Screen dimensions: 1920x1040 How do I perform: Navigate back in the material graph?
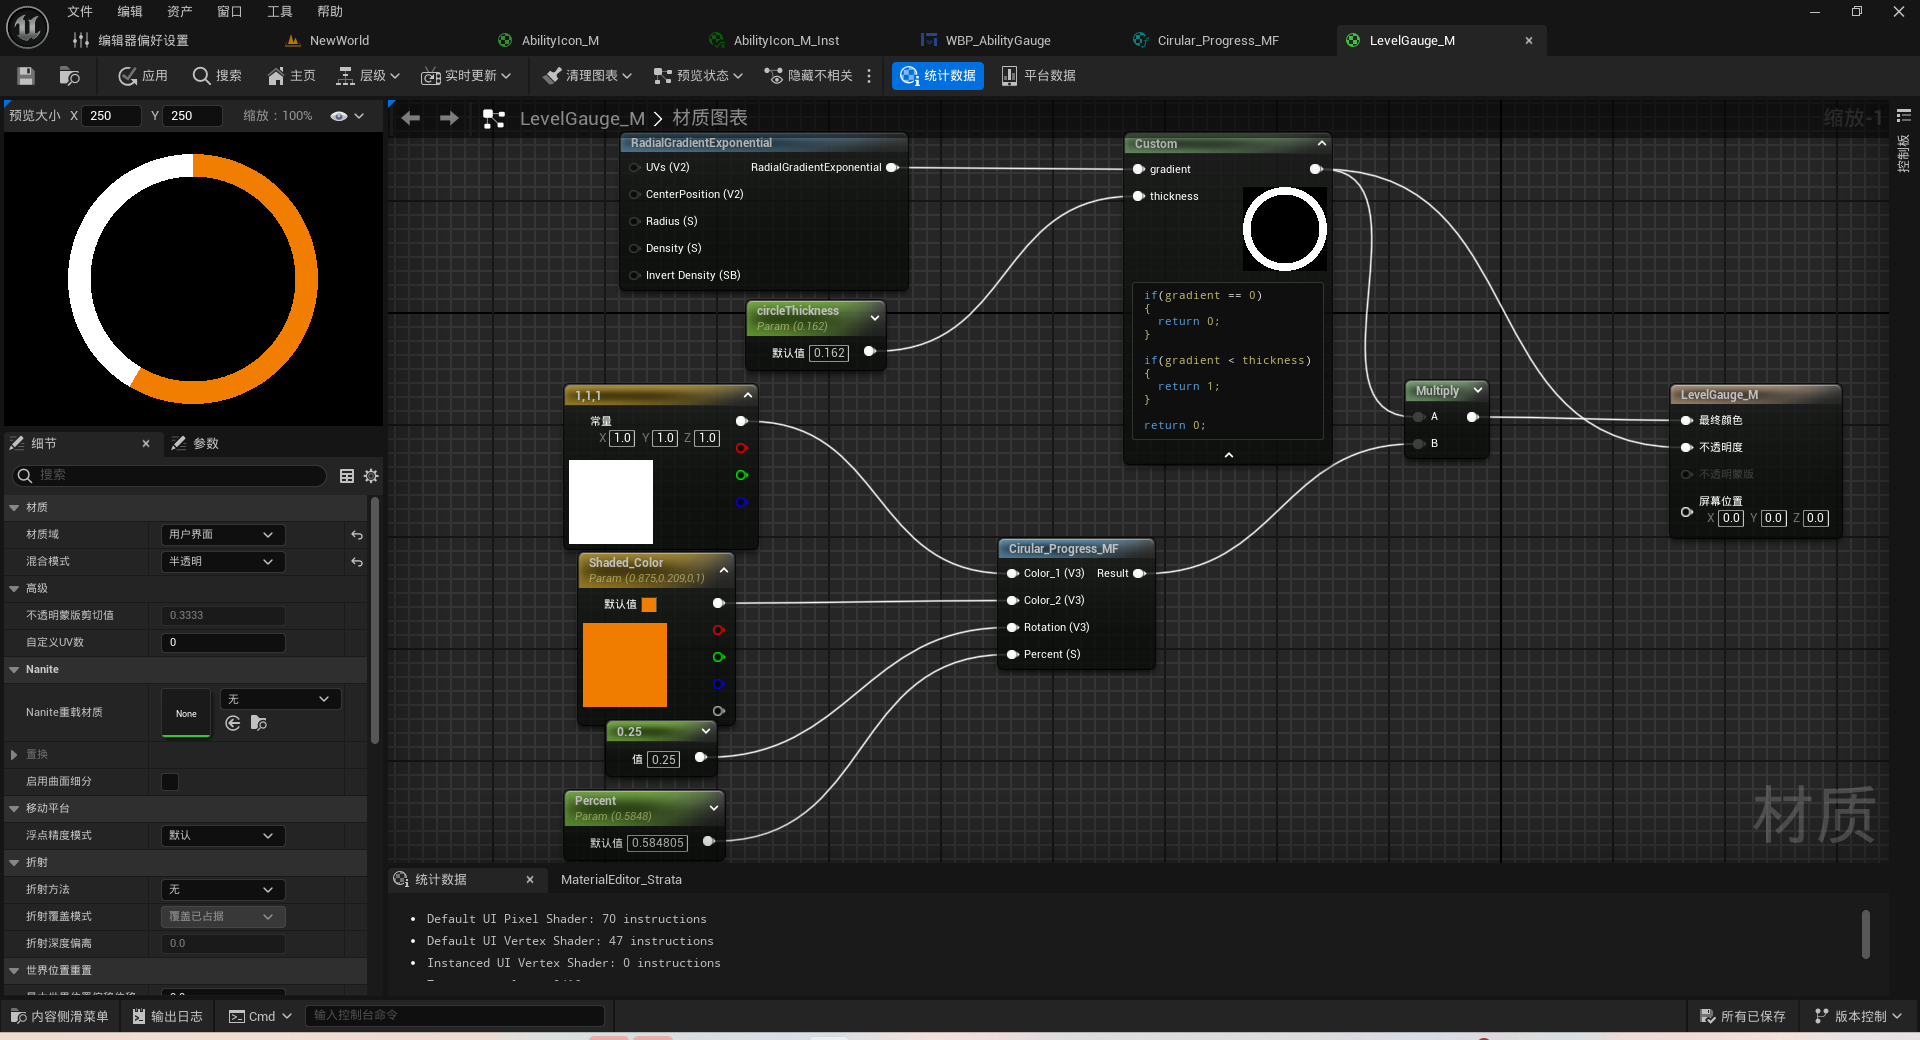pyautogui.click(x=411, y=118)
